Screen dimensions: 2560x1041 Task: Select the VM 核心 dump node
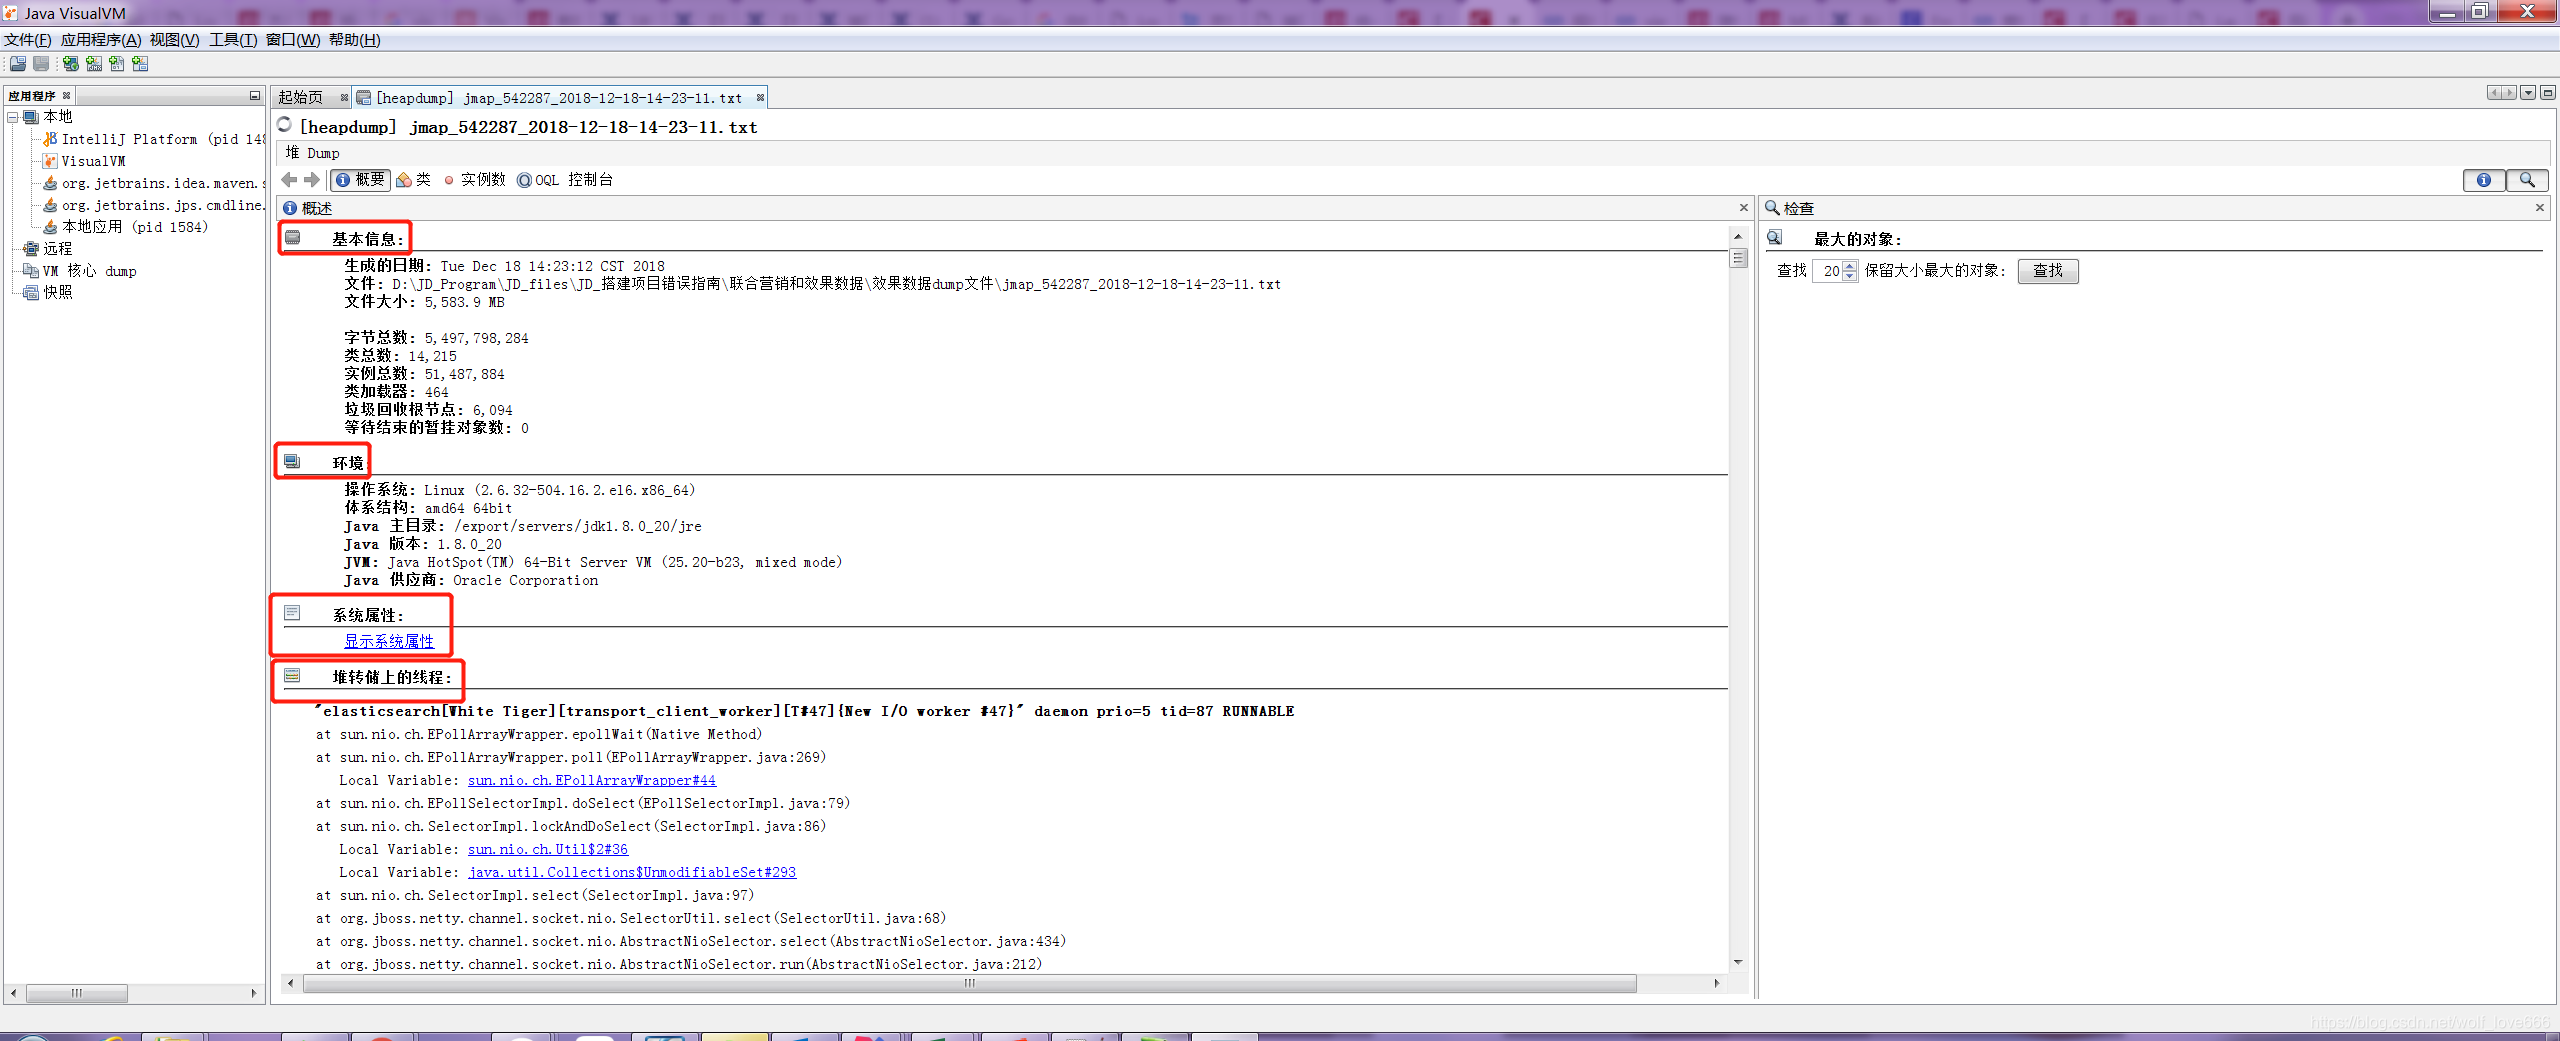pos(80,271)
